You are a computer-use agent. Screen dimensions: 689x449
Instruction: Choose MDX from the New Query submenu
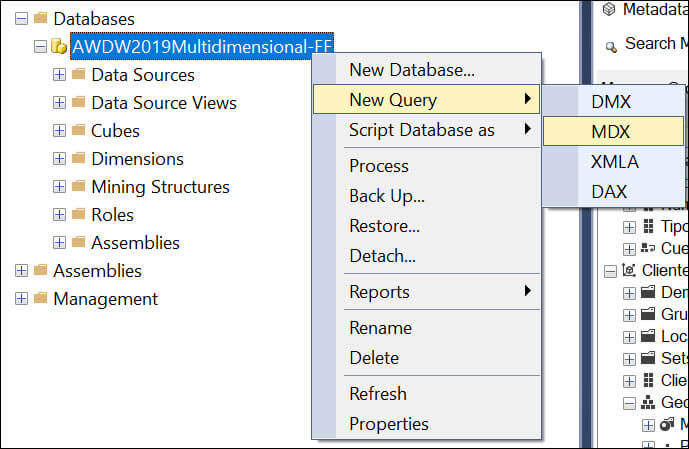tap(612, 131)
